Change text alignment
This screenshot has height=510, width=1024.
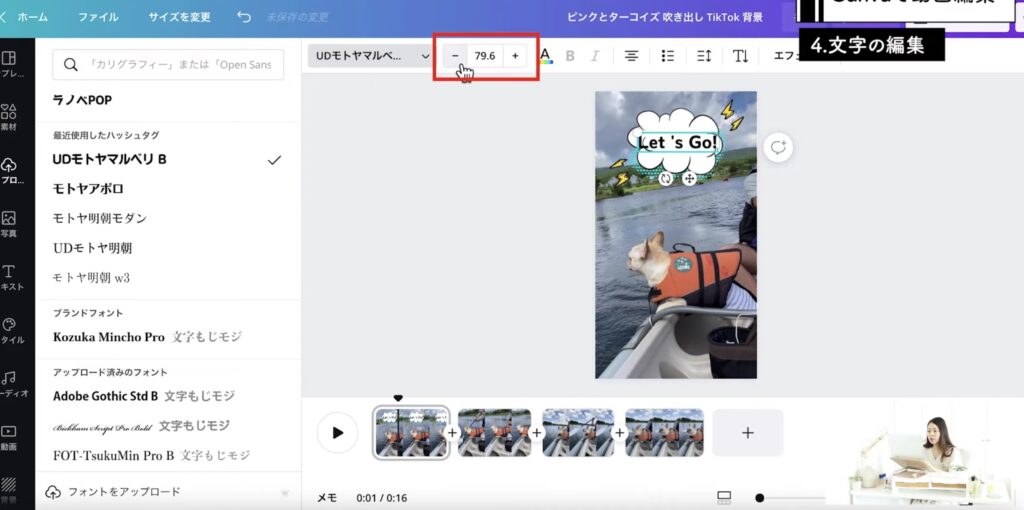tap(631, 56)
